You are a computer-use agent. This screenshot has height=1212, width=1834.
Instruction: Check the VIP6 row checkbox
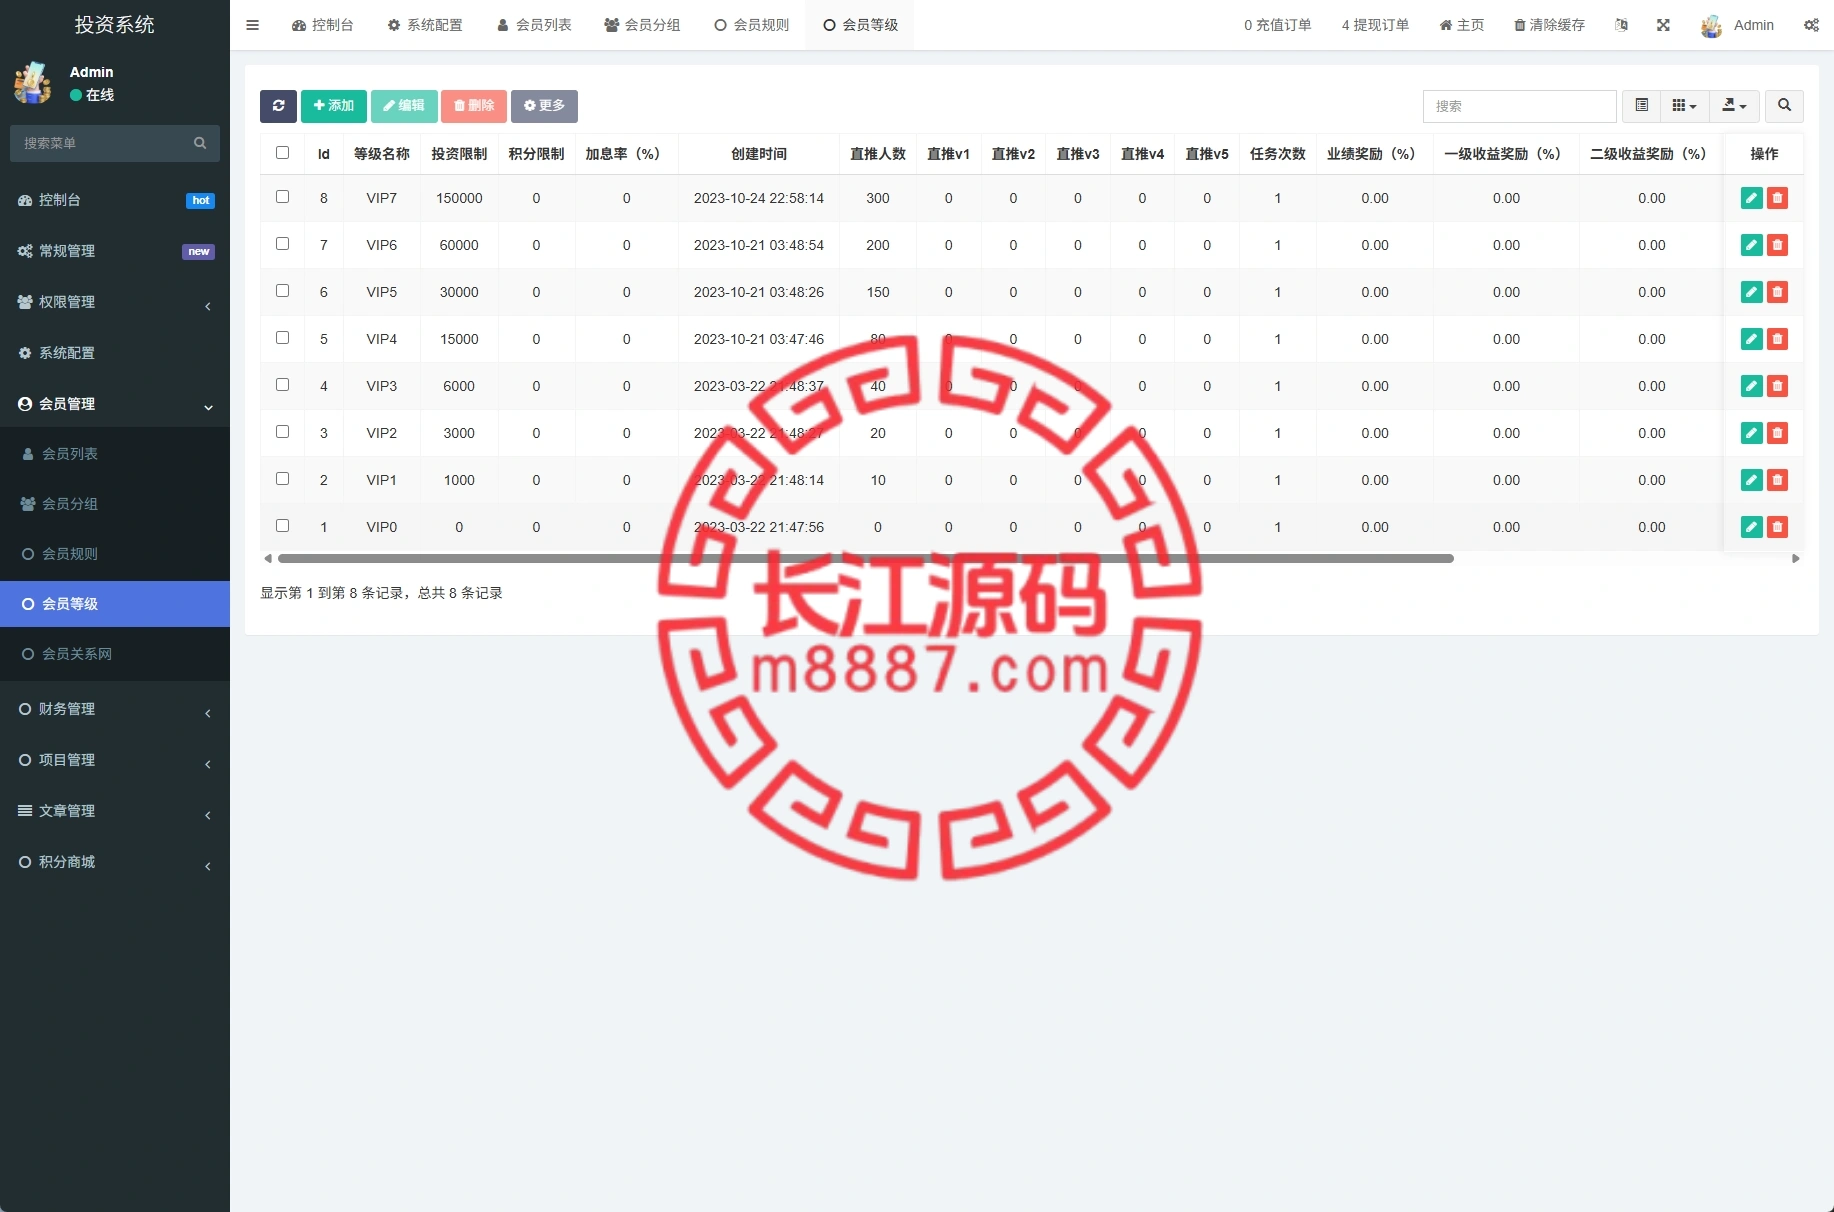click(282, 244)
